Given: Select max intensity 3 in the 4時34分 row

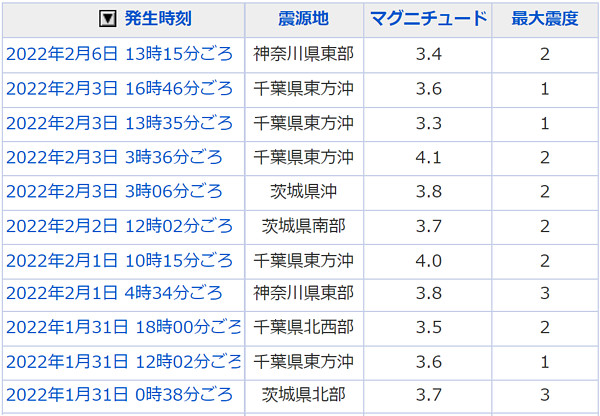Looking at the screenshot, I should [545, 294].
